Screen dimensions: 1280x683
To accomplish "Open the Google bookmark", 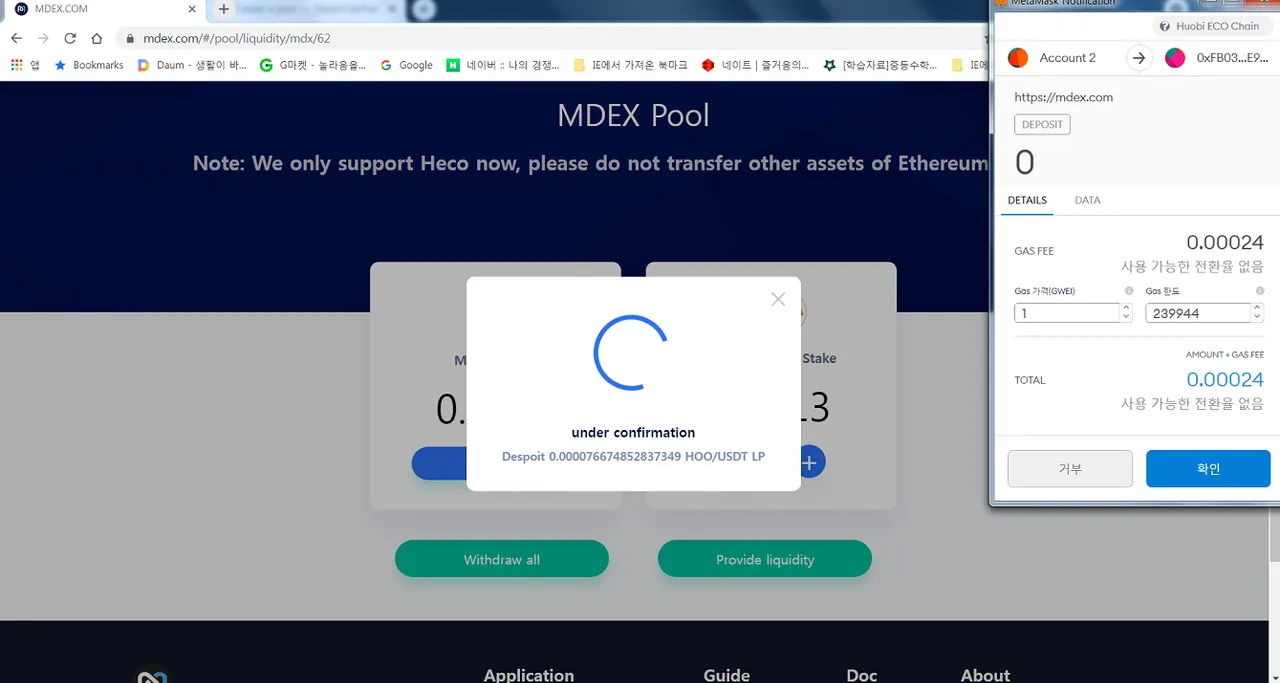I will pos(406,65).
